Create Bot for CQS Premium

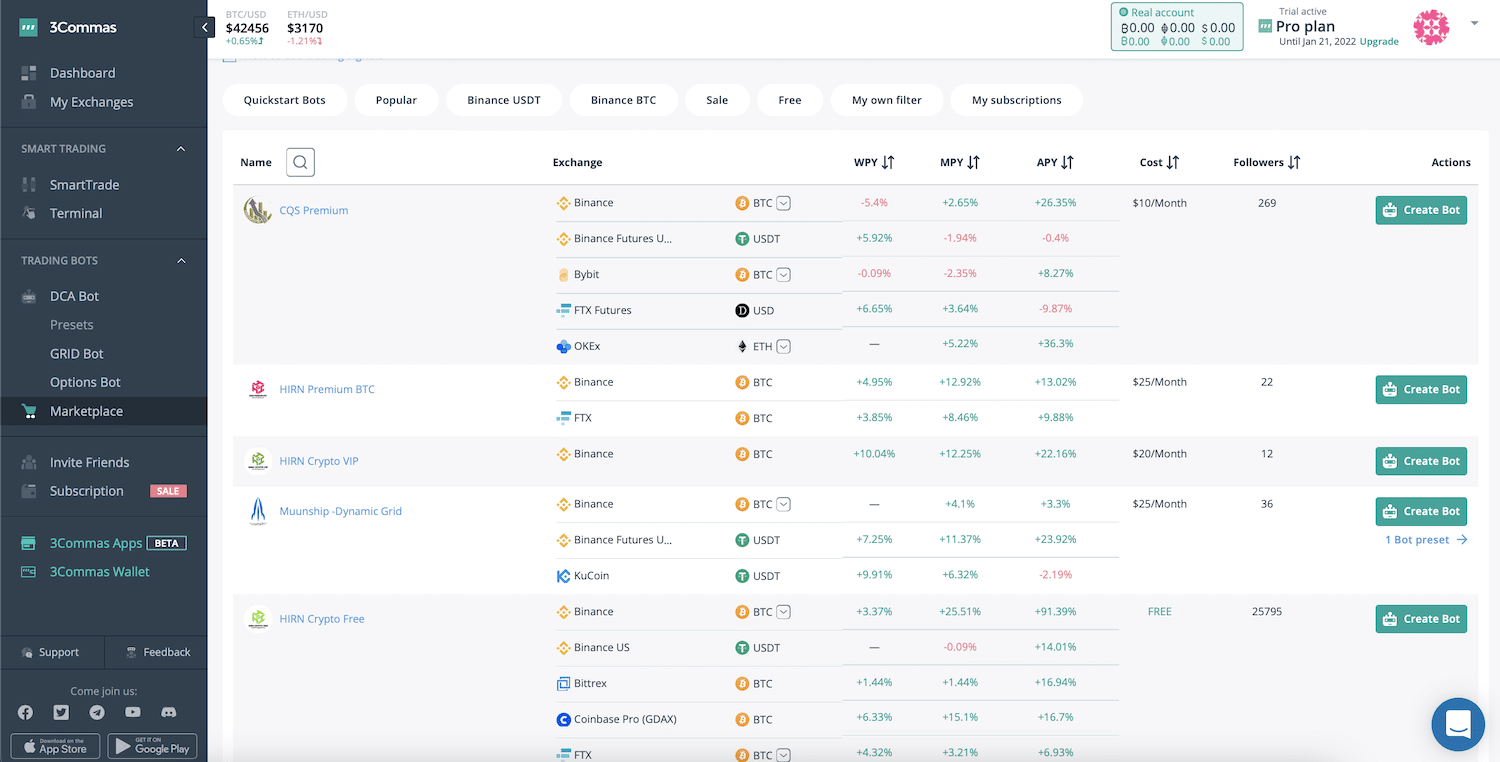[1421, 210]
